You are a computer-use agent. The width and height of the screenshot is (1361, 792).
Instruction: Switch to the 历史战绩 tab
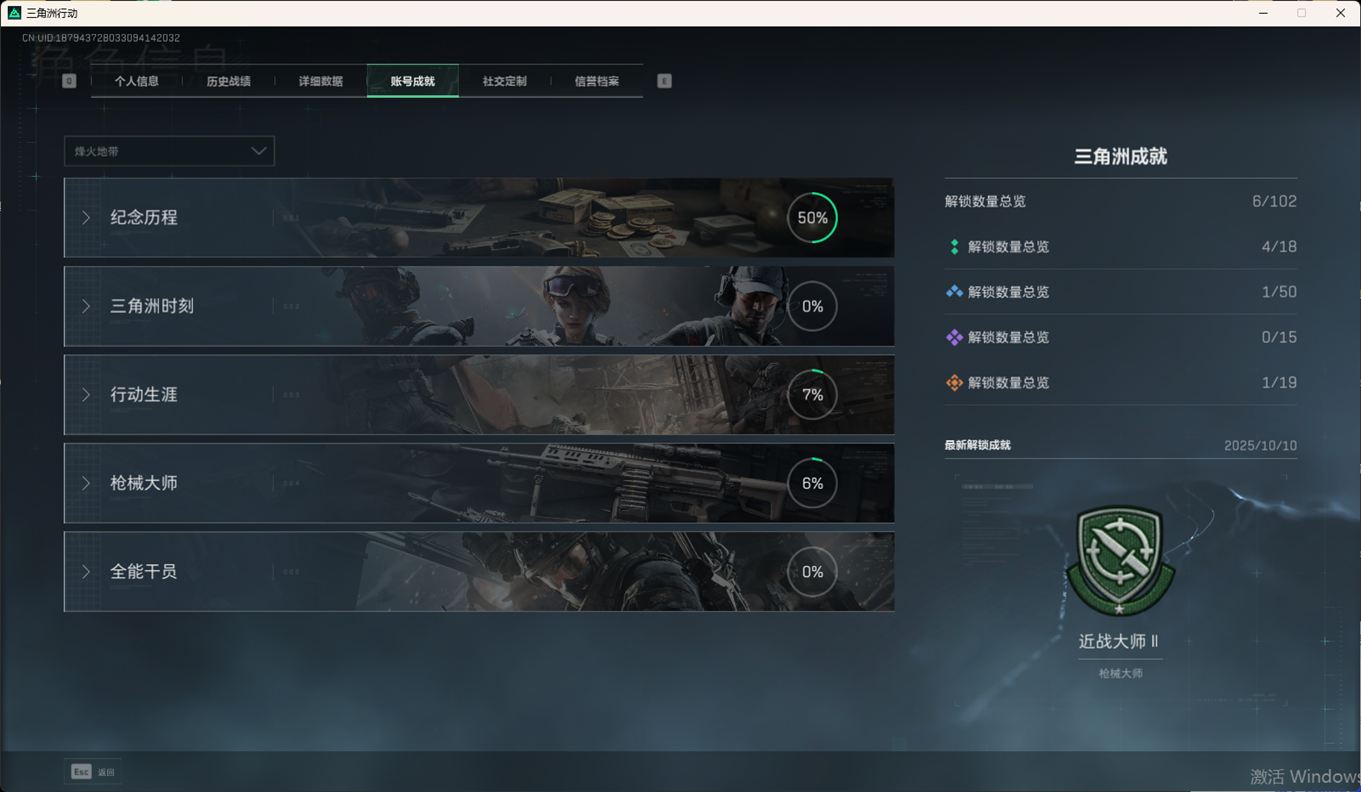pyautogui.click(x=228, y=81)
